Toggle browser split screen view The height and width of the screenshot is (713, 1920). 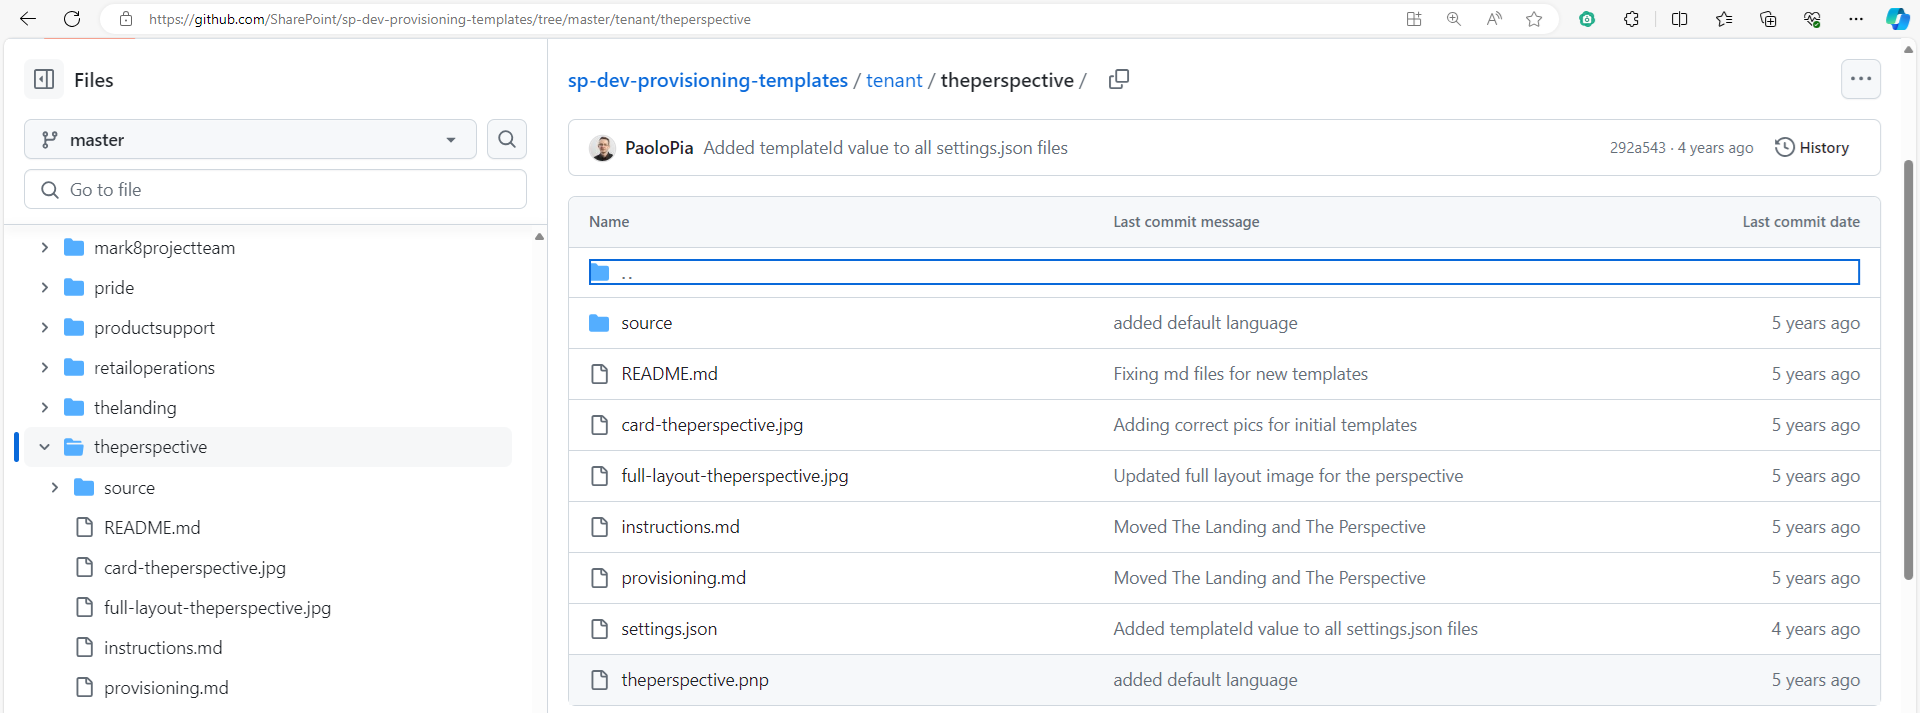(1679, 19)
